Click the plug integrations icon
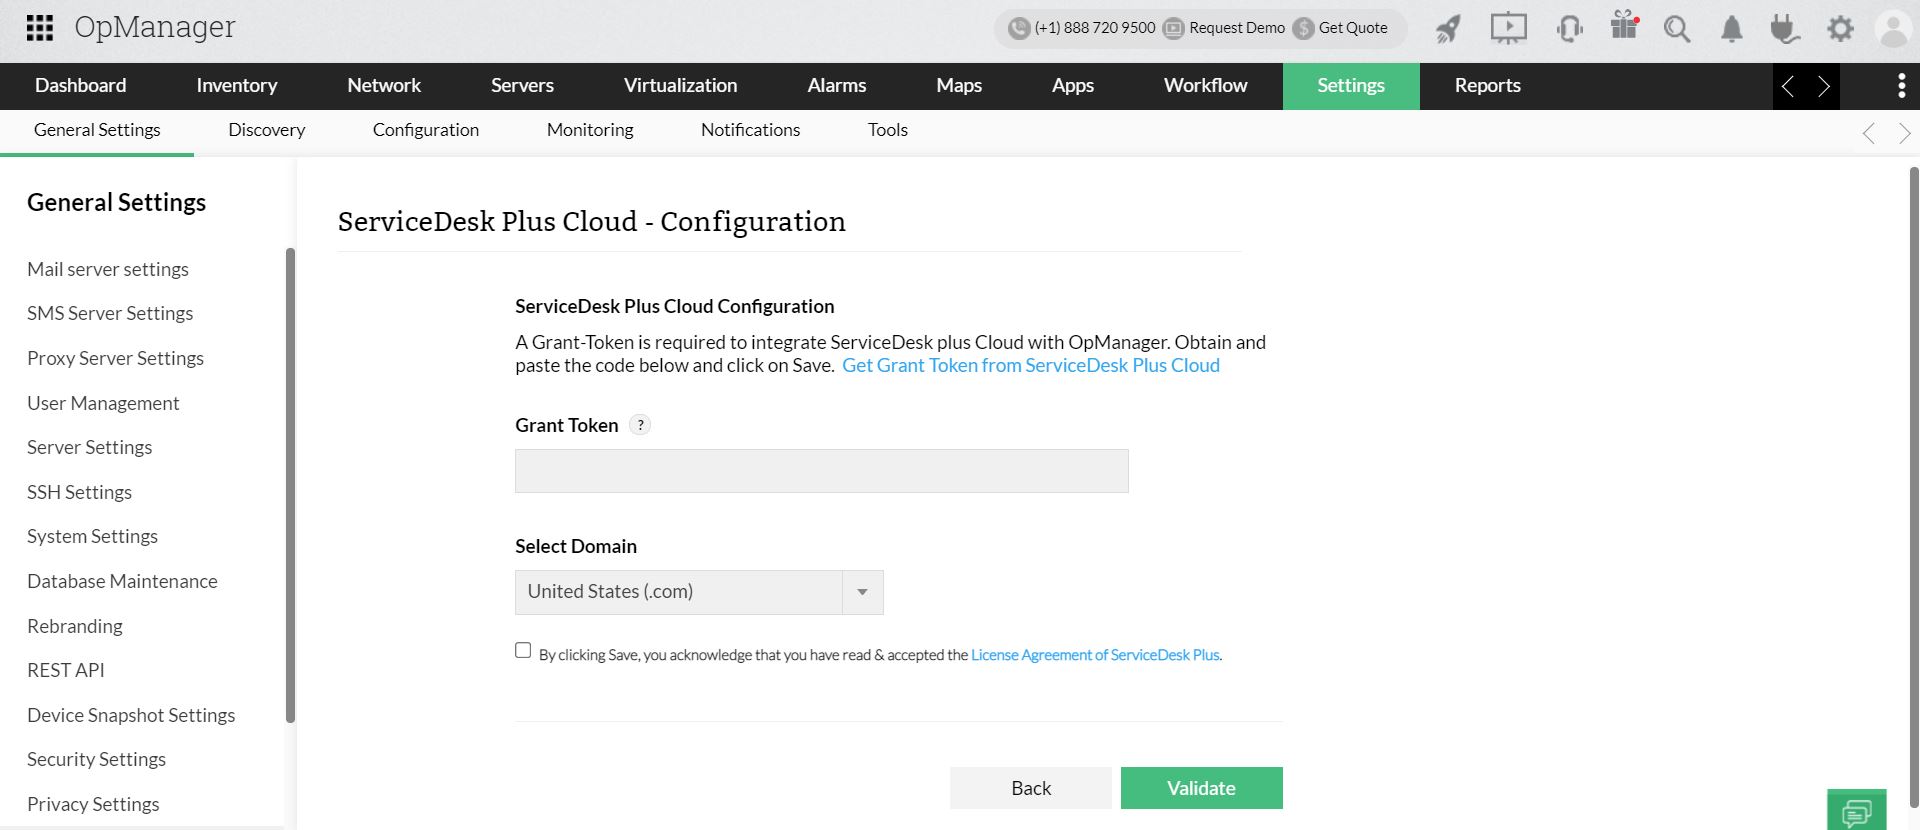Screen dimensions: 1920x830 pos(1784,29)
